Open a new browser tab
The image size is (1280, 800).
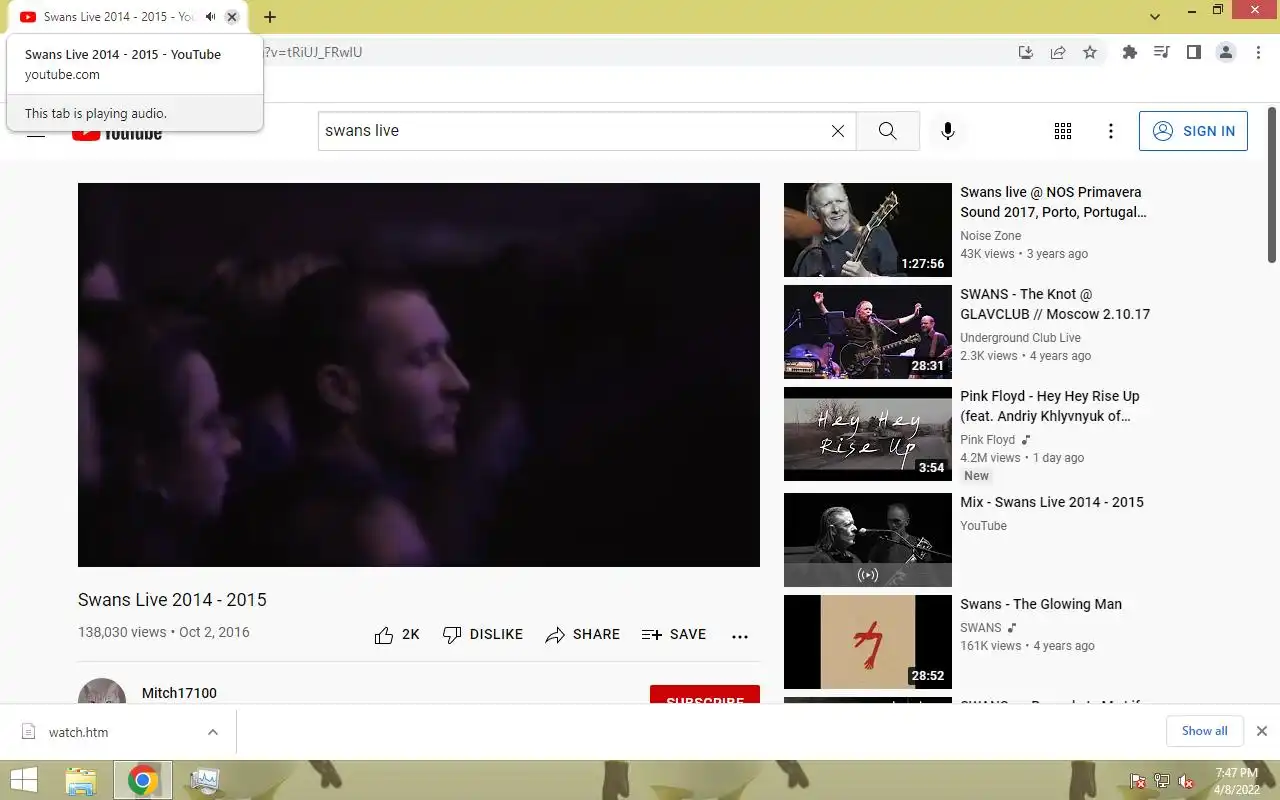coord(270,17)
